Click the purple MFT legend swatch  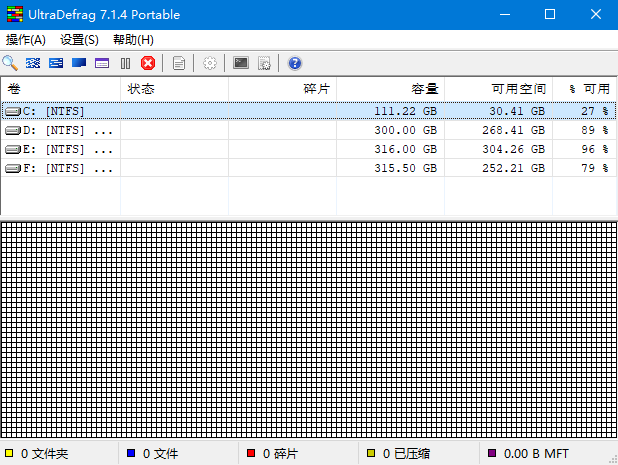click(x=491, y=453)
